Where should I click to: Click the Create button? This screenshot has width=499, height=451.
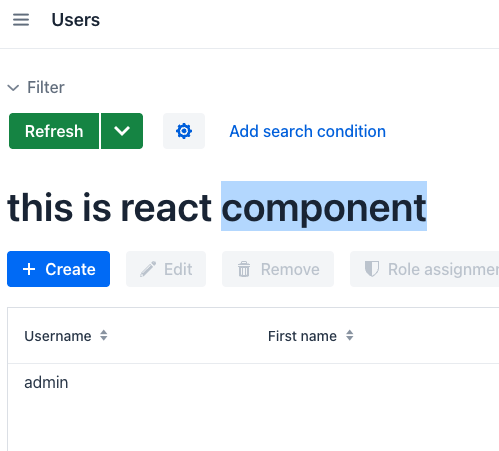[x=58, y=269]
